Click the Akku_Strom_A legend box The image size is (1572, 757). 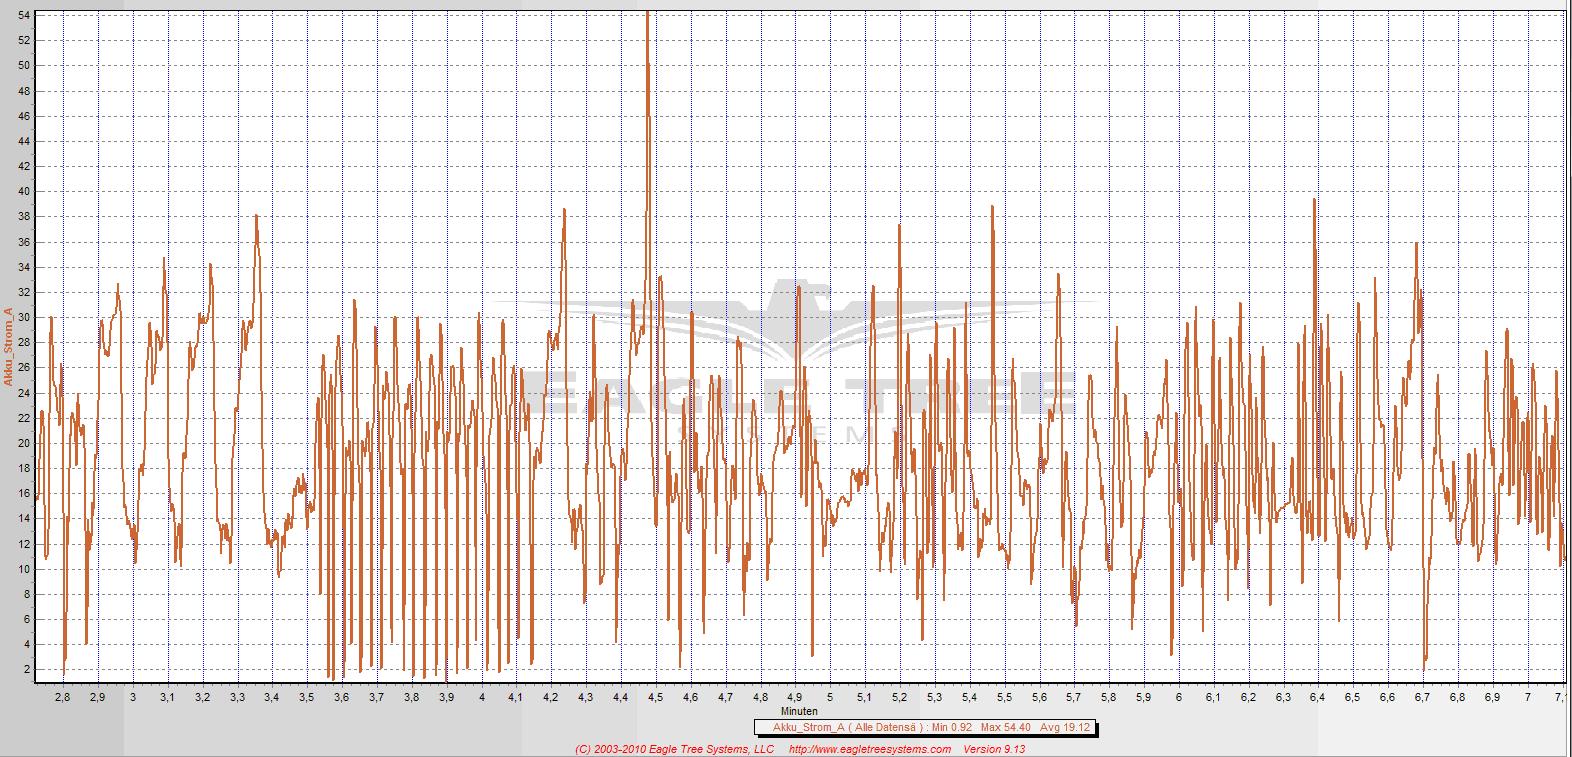click(x=925, y=728)
